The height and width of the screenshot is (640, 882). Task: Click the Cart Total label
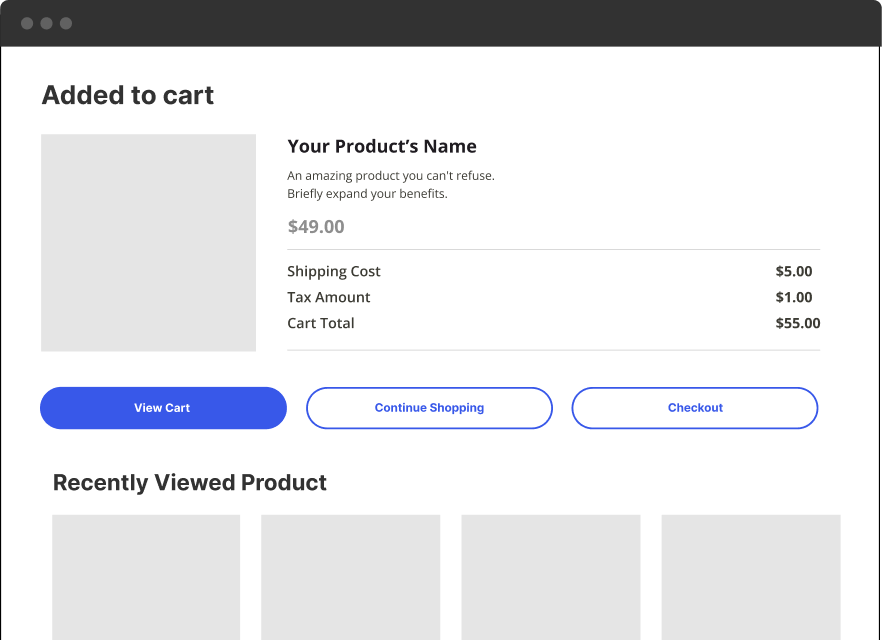321,323
